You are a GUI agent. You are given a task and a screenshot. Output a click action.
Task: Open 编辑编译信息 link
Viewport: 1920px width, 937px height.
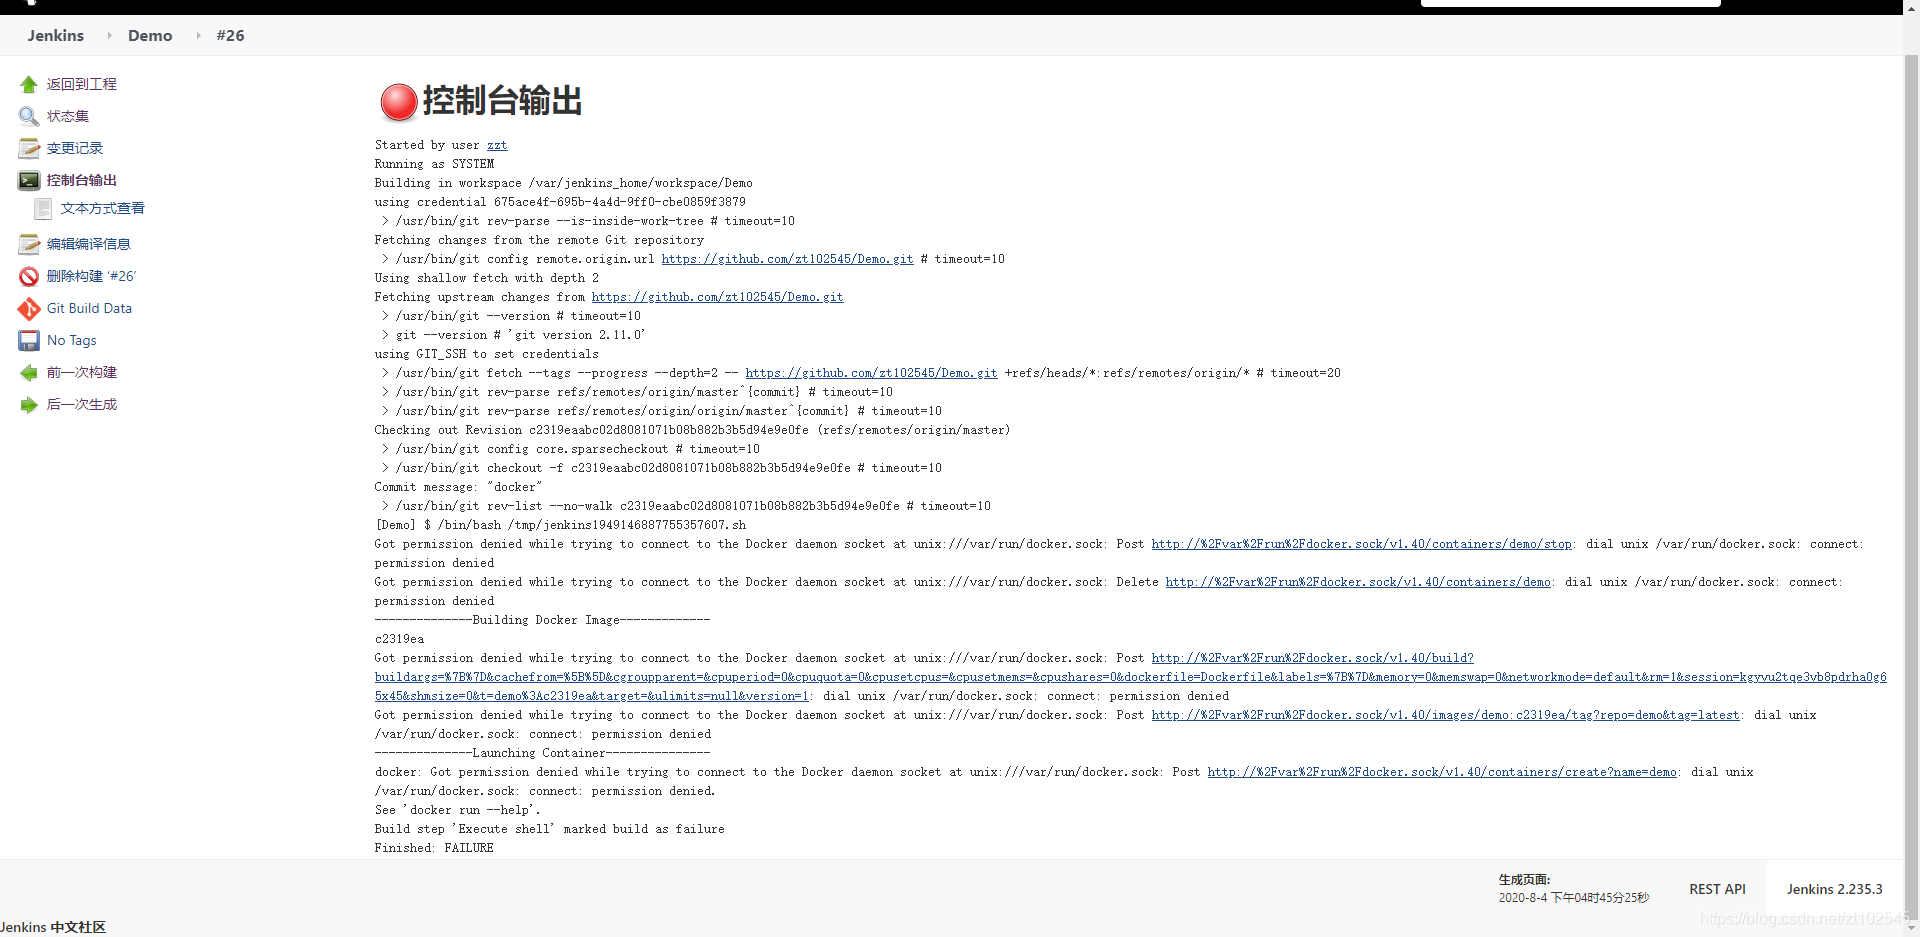click(89, 244)
